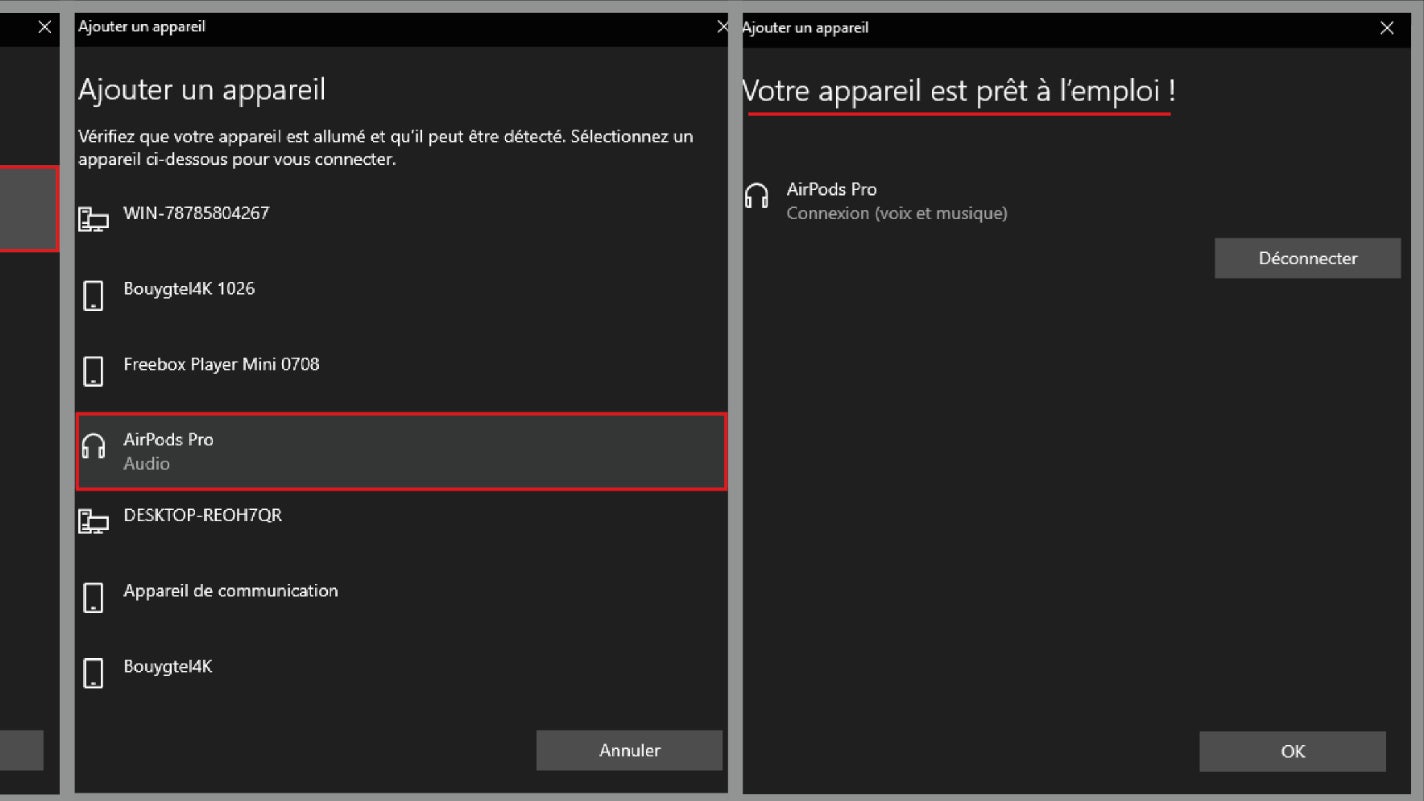
Task: Click the icon next to Appareil de communication
Action: [x=93, y=597]
